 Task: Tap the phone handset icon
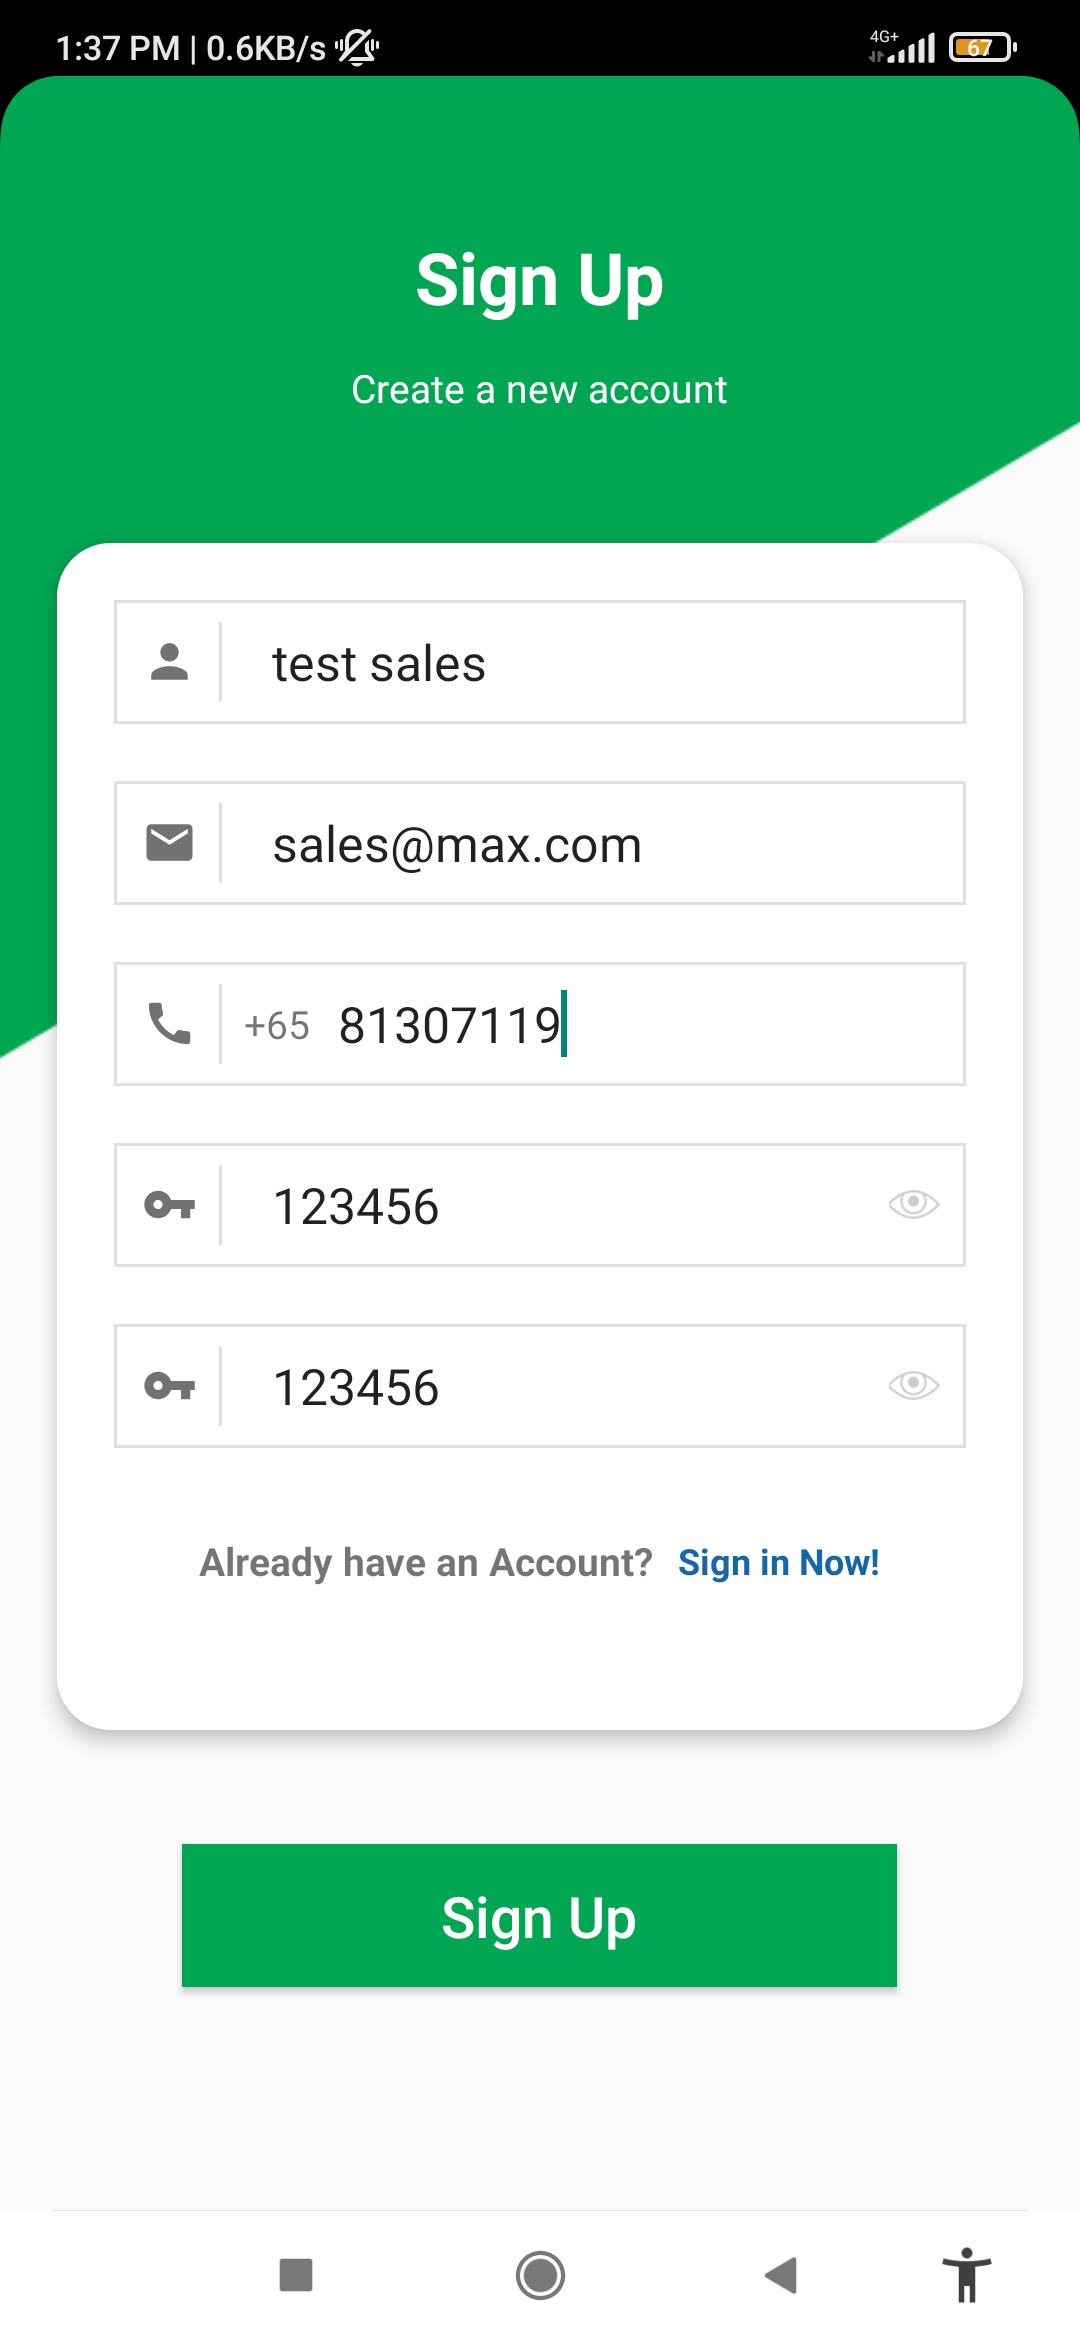point(169,1024)
